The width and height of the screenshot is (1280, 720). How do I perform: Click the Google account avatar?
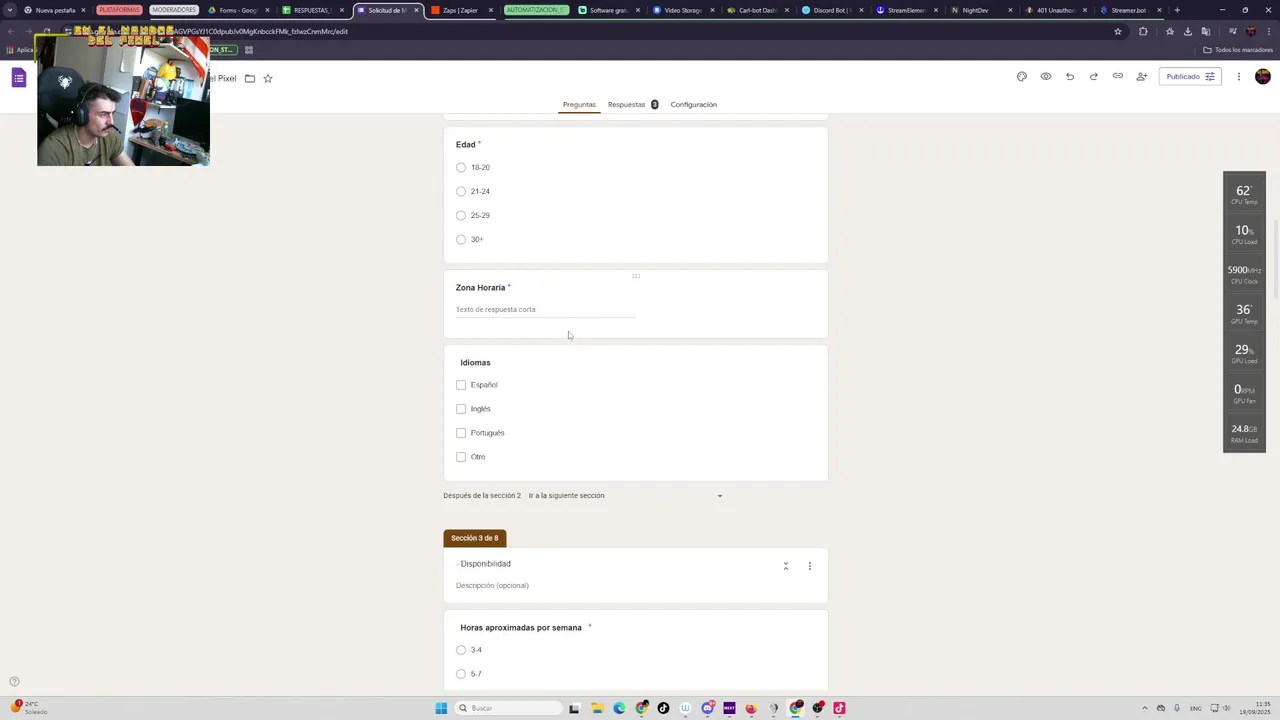[x=1263, y=77]
